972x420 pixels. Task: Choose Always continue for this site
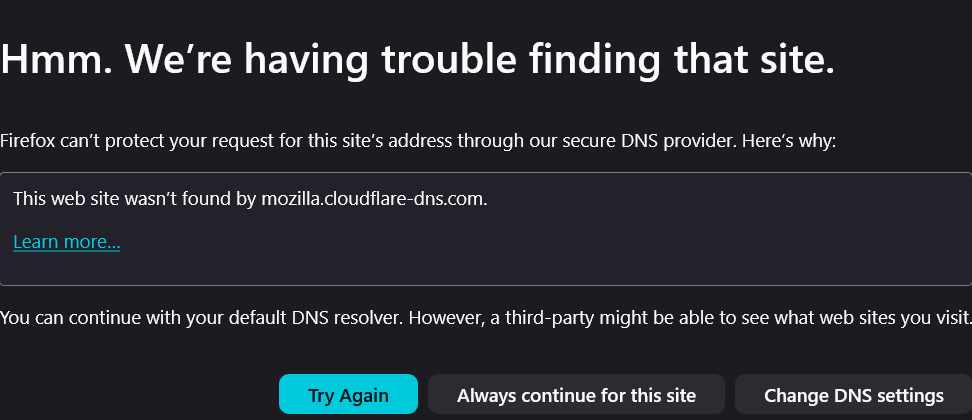[x=576, y=395]
